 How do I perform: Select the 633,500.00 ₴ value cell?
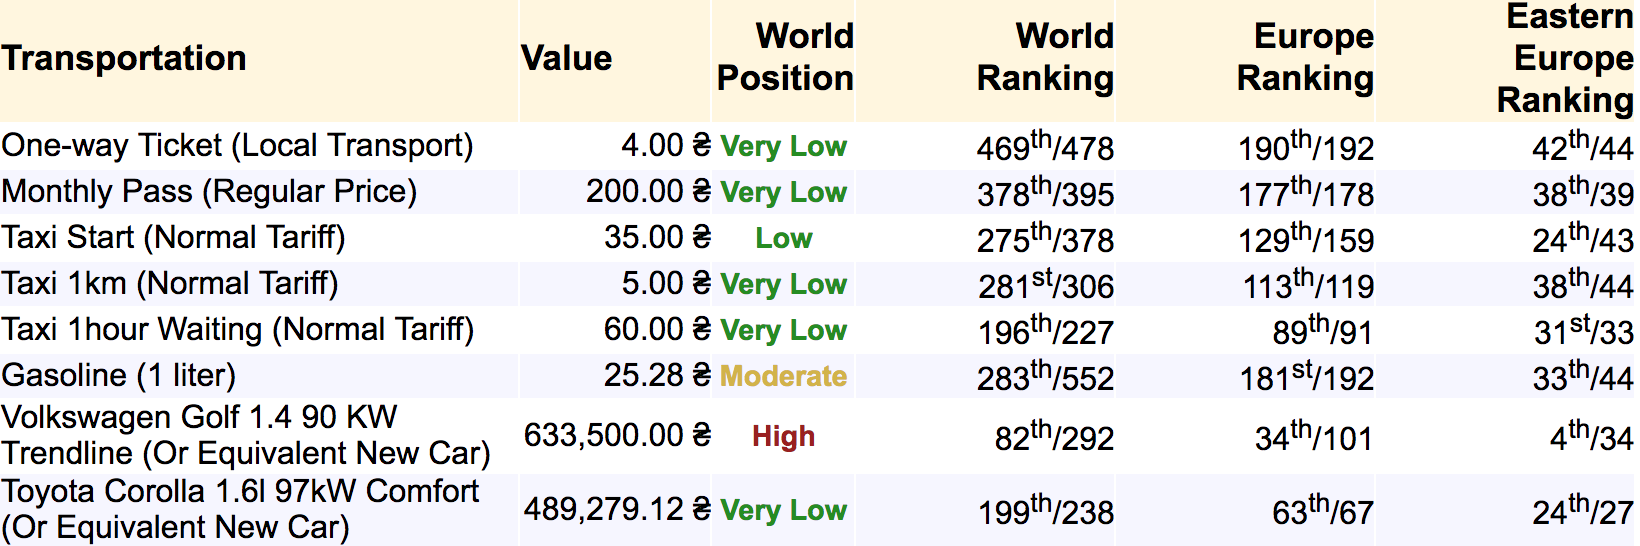tap(618, 436)
